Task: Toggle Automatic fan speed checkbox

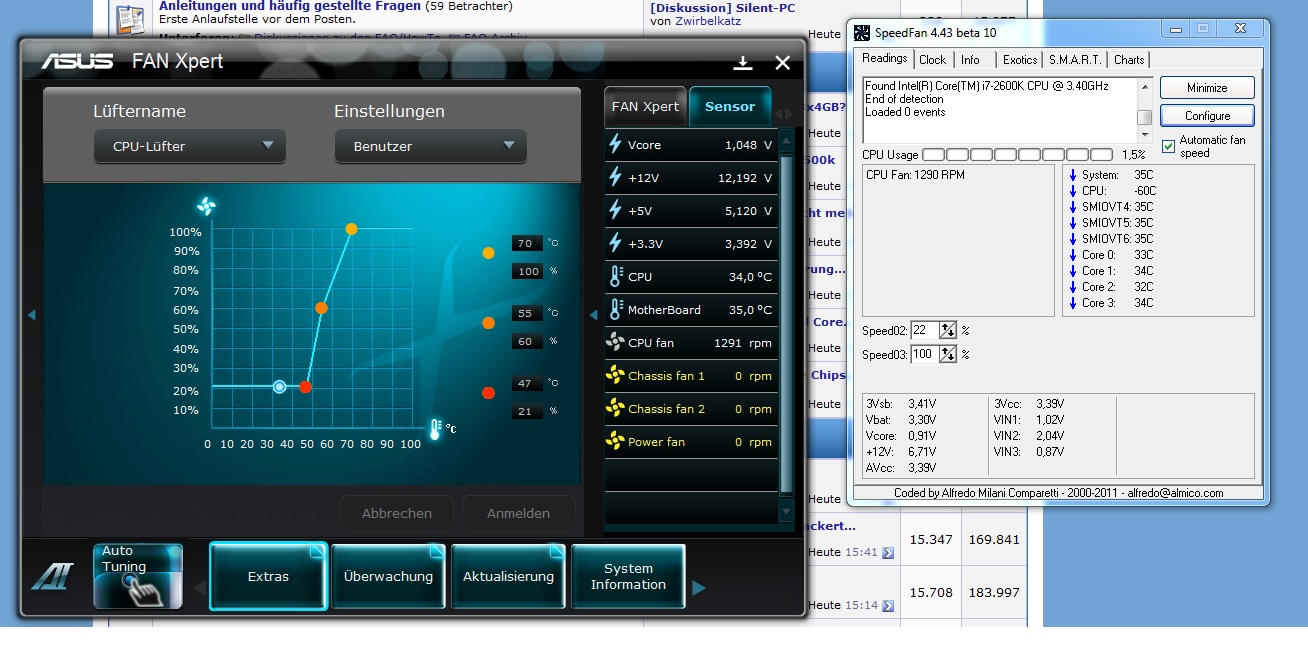Action: pyautogui.click(x=1168, y=146)
